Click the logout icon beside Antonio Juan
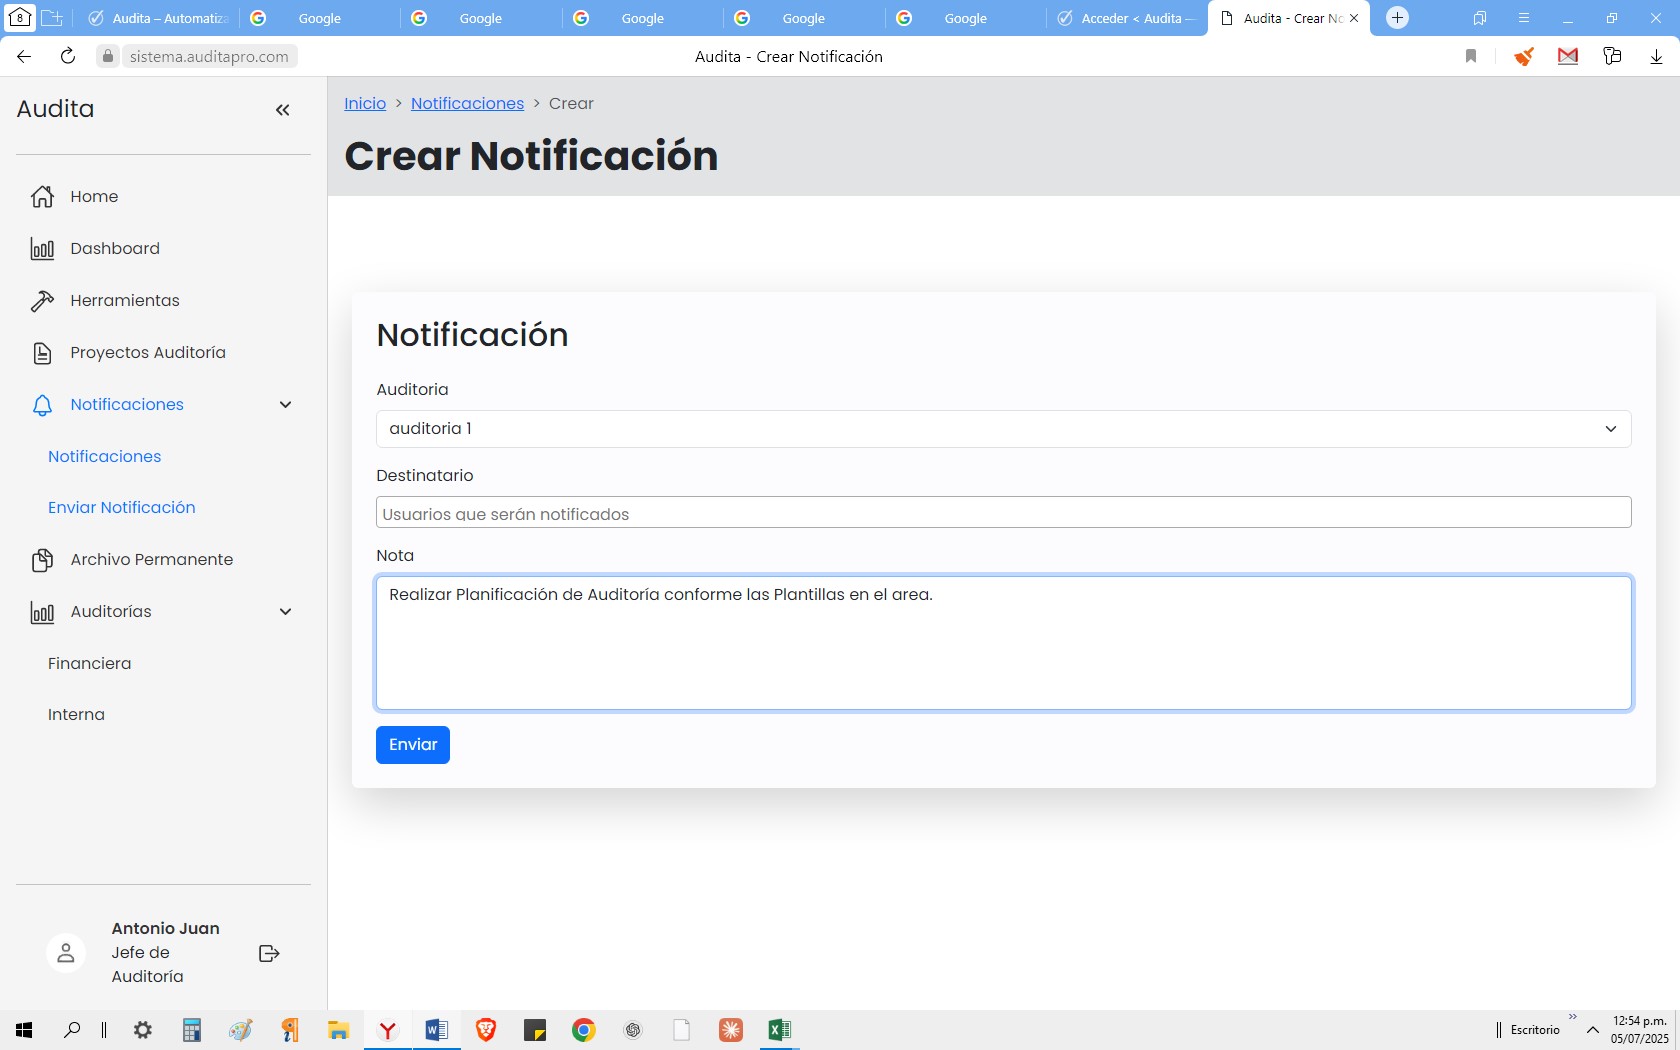The height and width of the screenshot is (1050, 1680). pyautogui.click(x=269, y=953)
